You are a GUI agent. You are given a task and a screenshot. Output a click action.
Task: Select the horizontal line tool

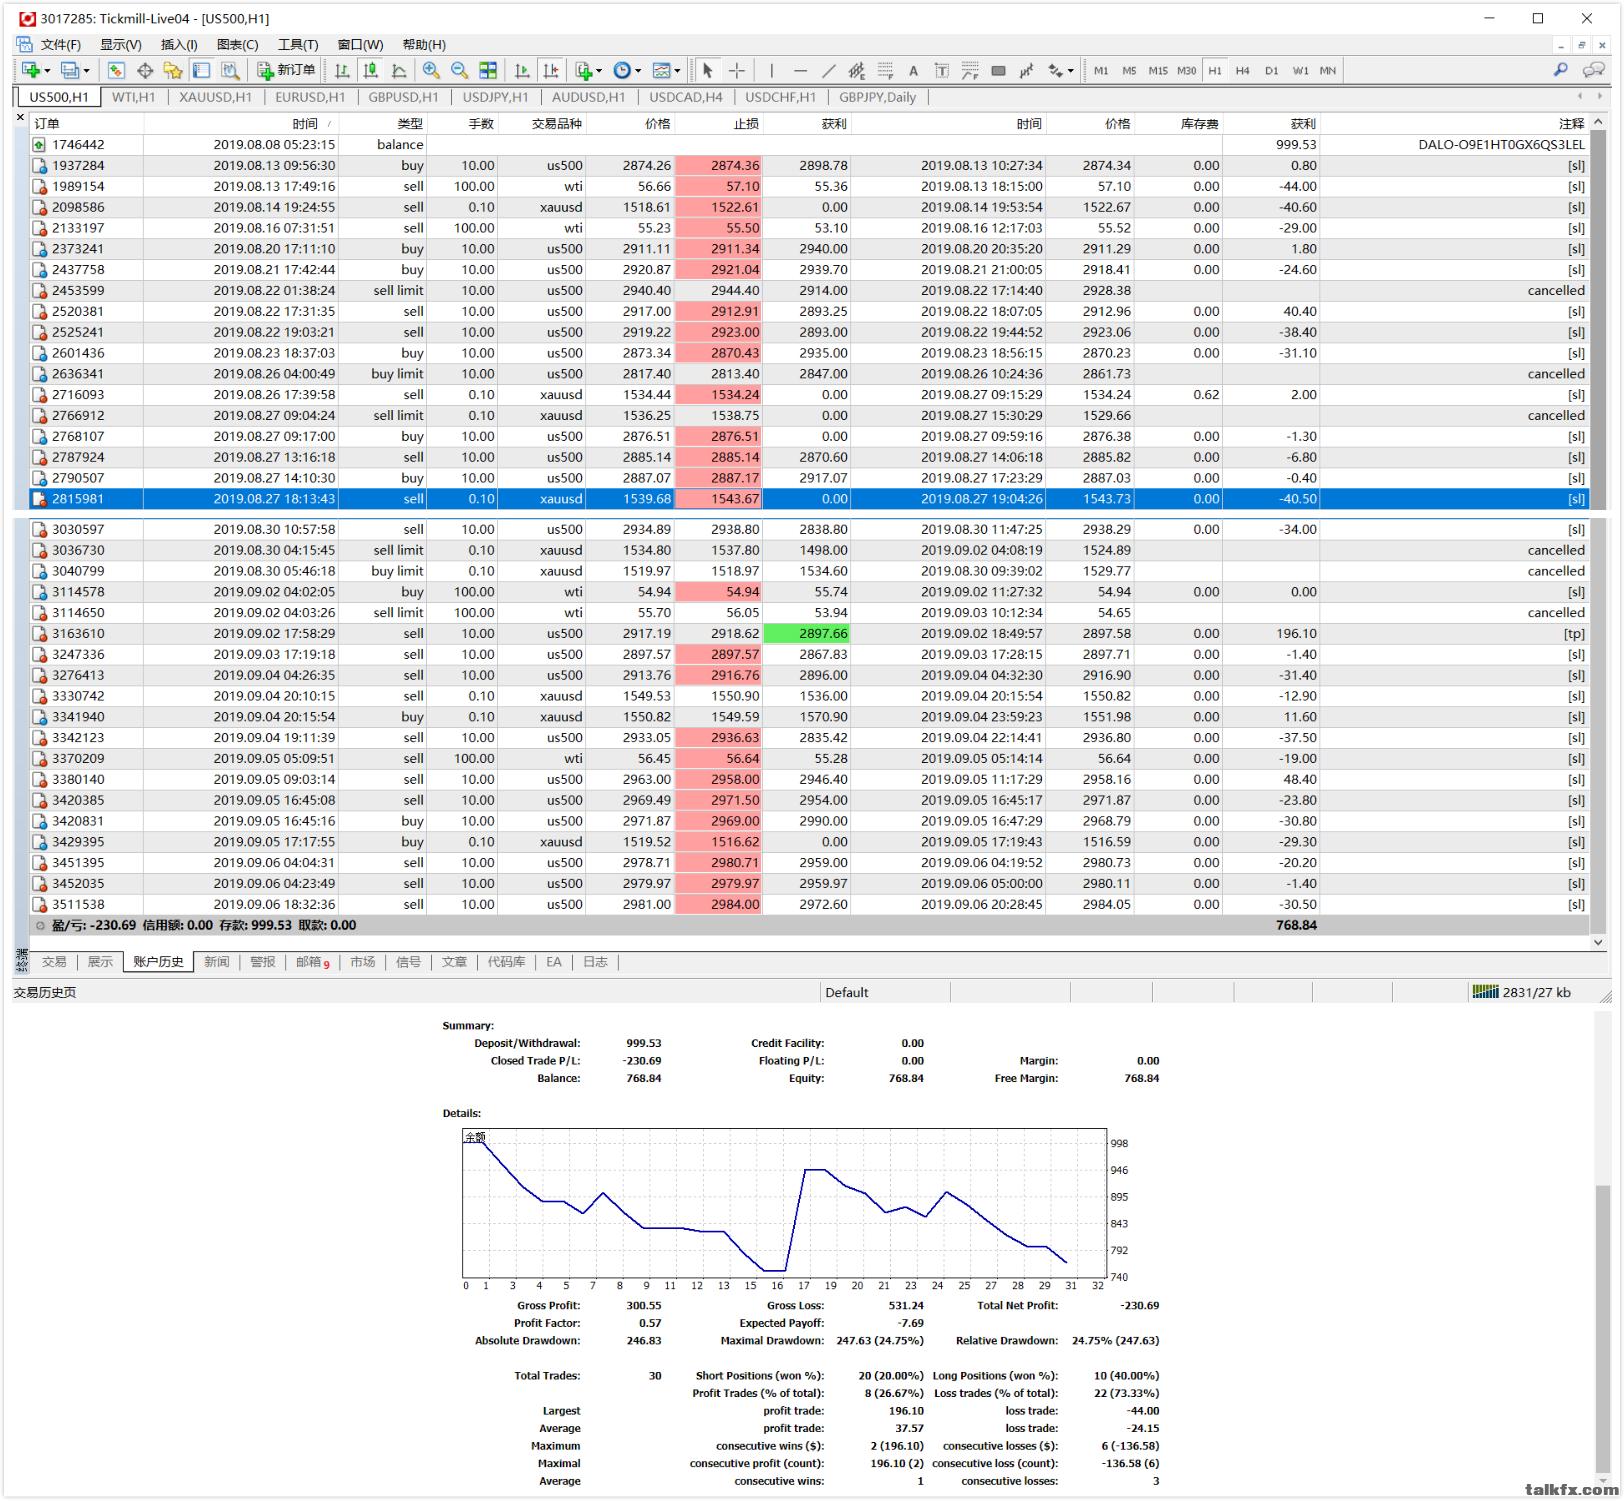coord(800,70)
